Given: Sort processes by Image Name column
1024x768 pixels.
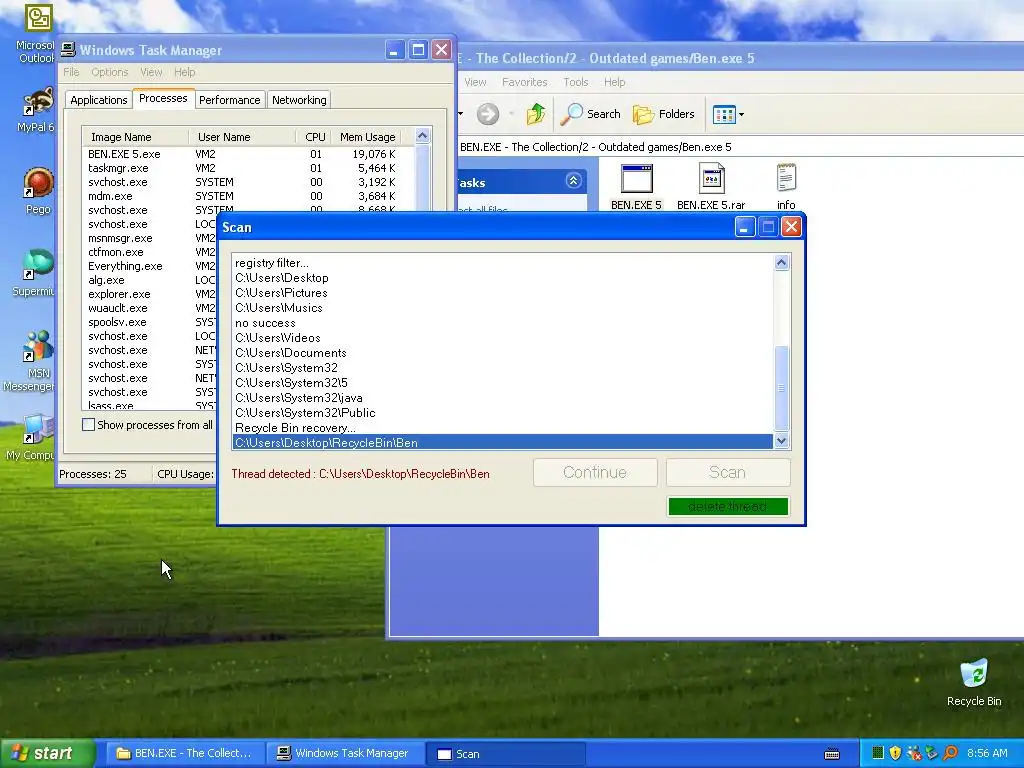Looking at the screenshot, I should pos(135,137).
